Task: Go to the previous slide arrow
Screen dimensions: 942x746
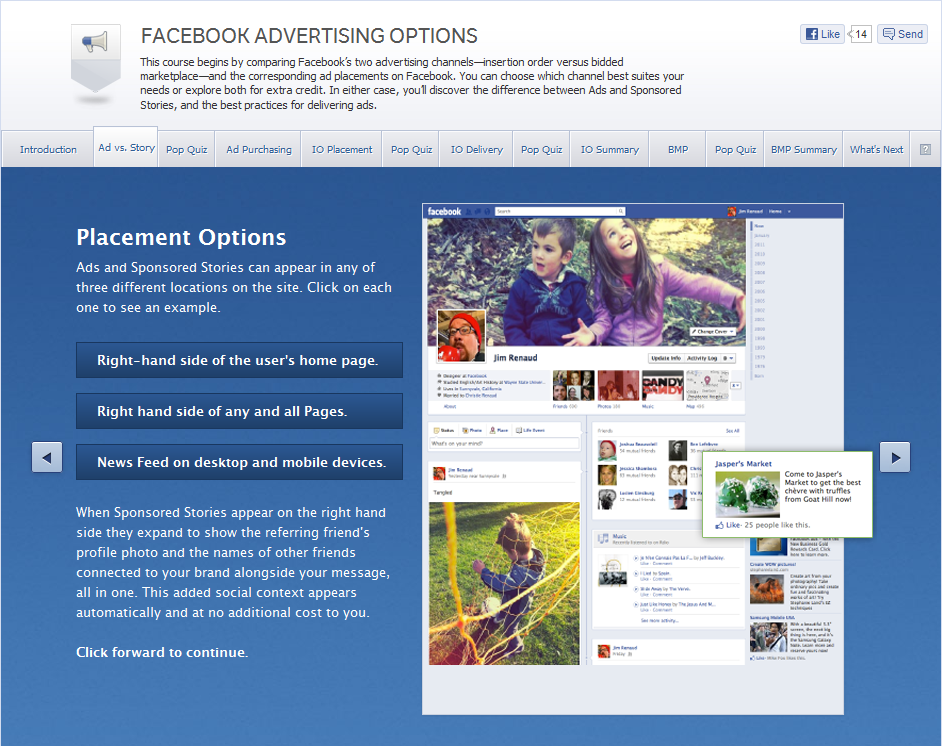Action: click(x=47, y=457)
